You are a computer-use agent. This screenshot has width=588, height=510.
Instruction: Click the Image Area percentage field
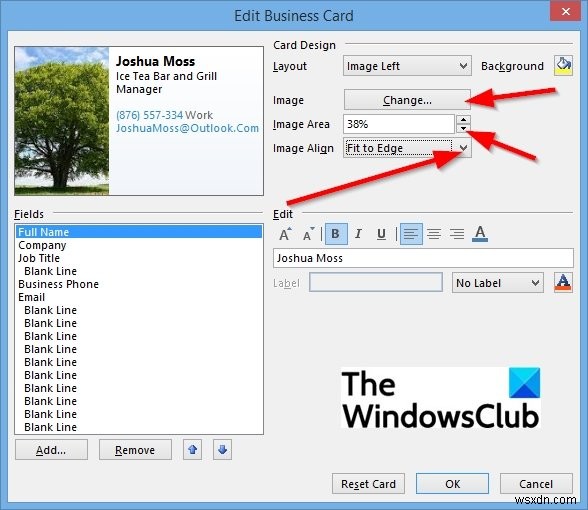pos(399,124)
